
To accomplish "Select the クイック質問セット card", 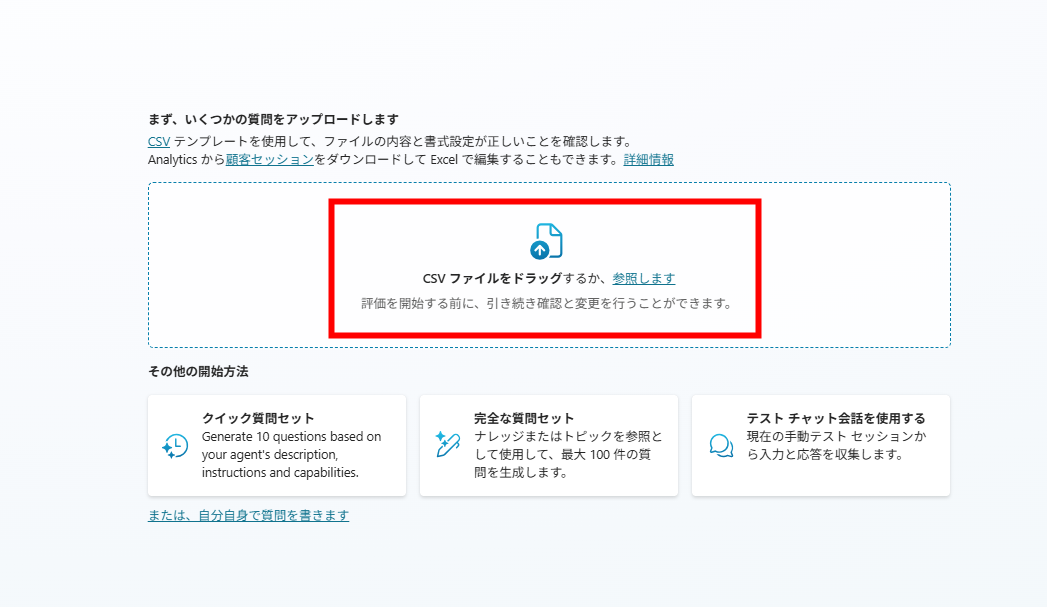I will 277,445.
